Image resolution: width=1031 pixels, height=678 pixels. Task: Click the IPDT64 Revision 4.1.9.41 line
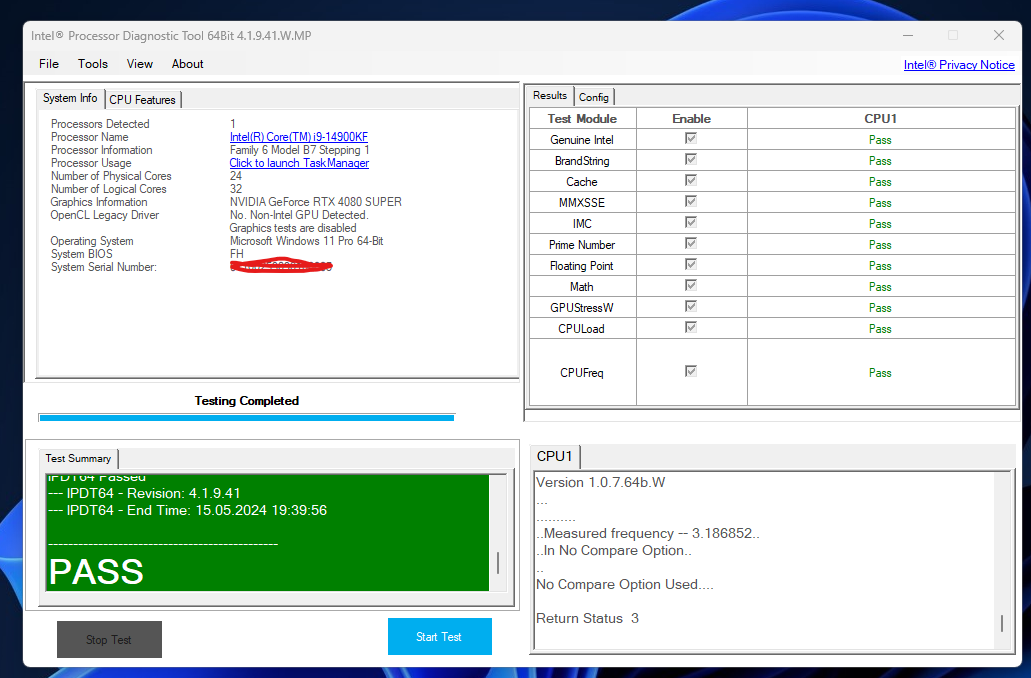(x=144, y=493)
